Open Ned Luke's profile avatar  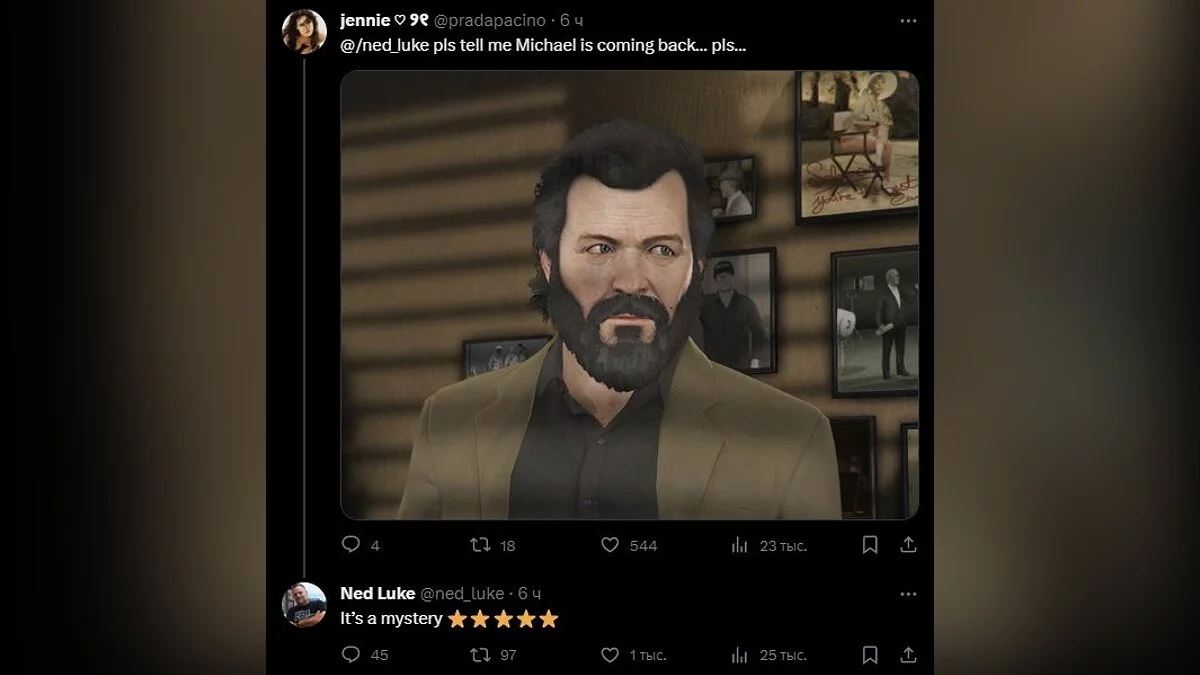click(304, 604)
